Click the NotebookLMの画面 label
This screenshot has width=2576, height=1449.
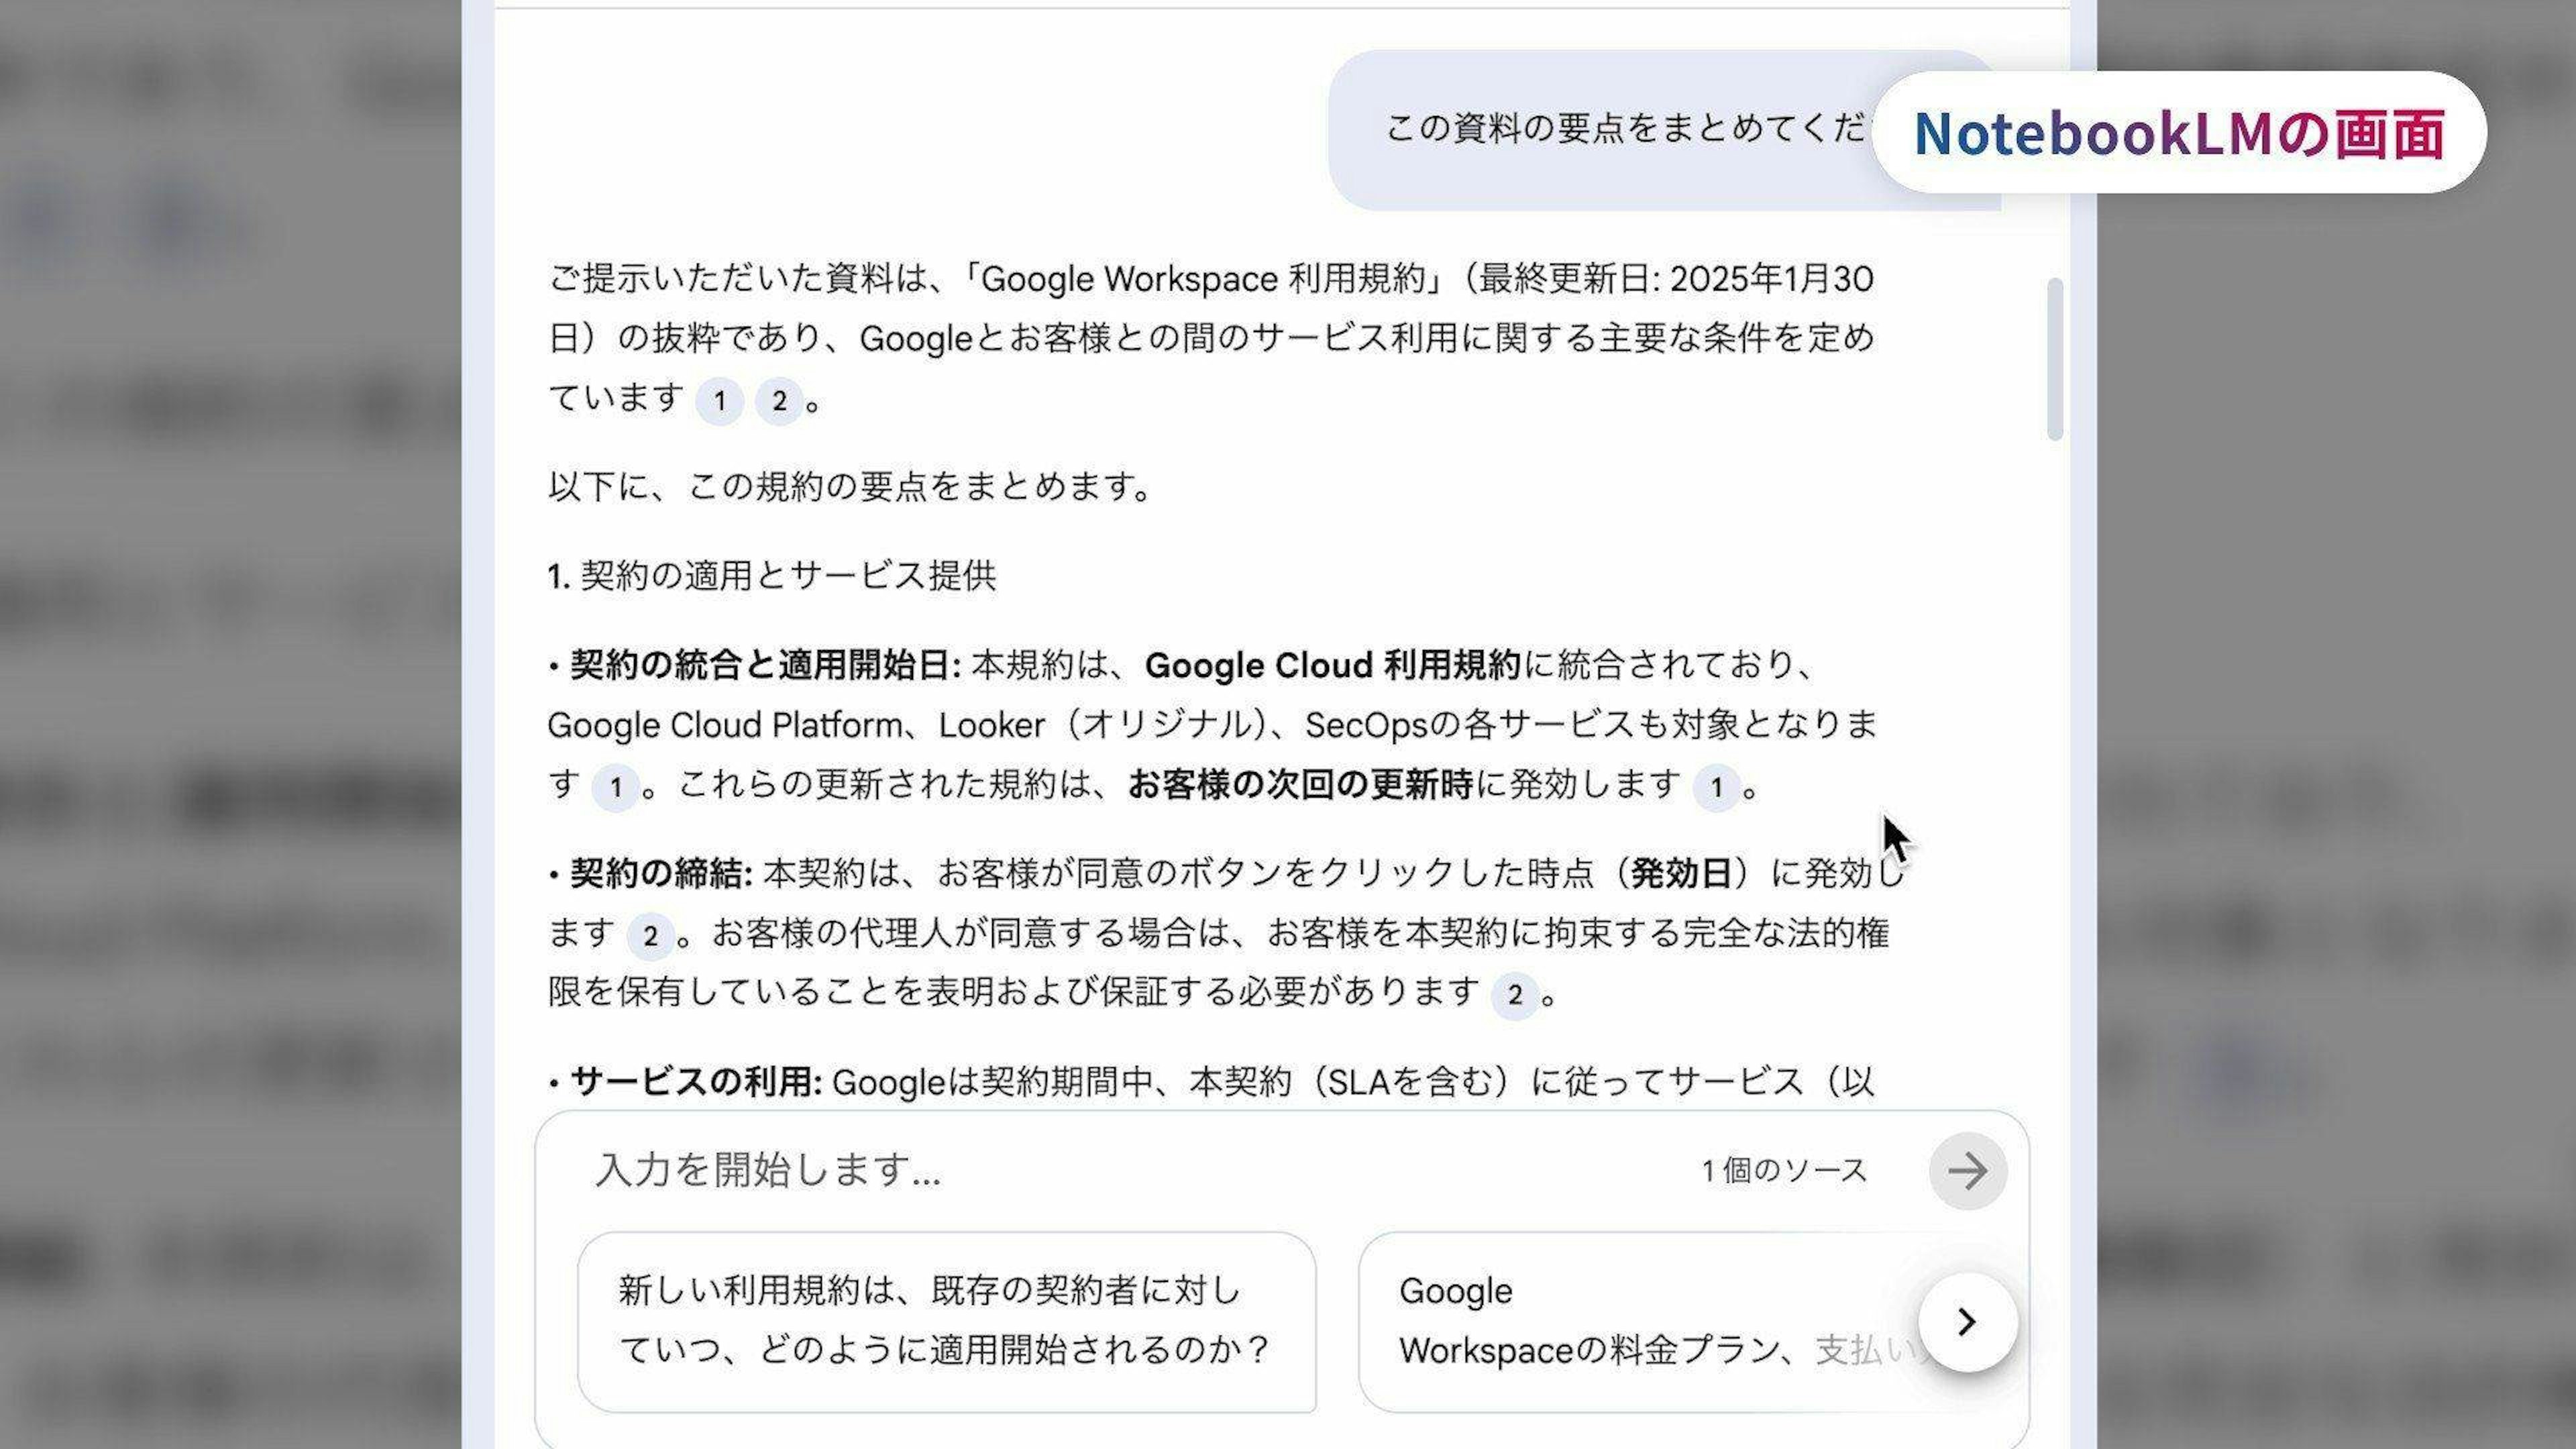point(2178,133)
